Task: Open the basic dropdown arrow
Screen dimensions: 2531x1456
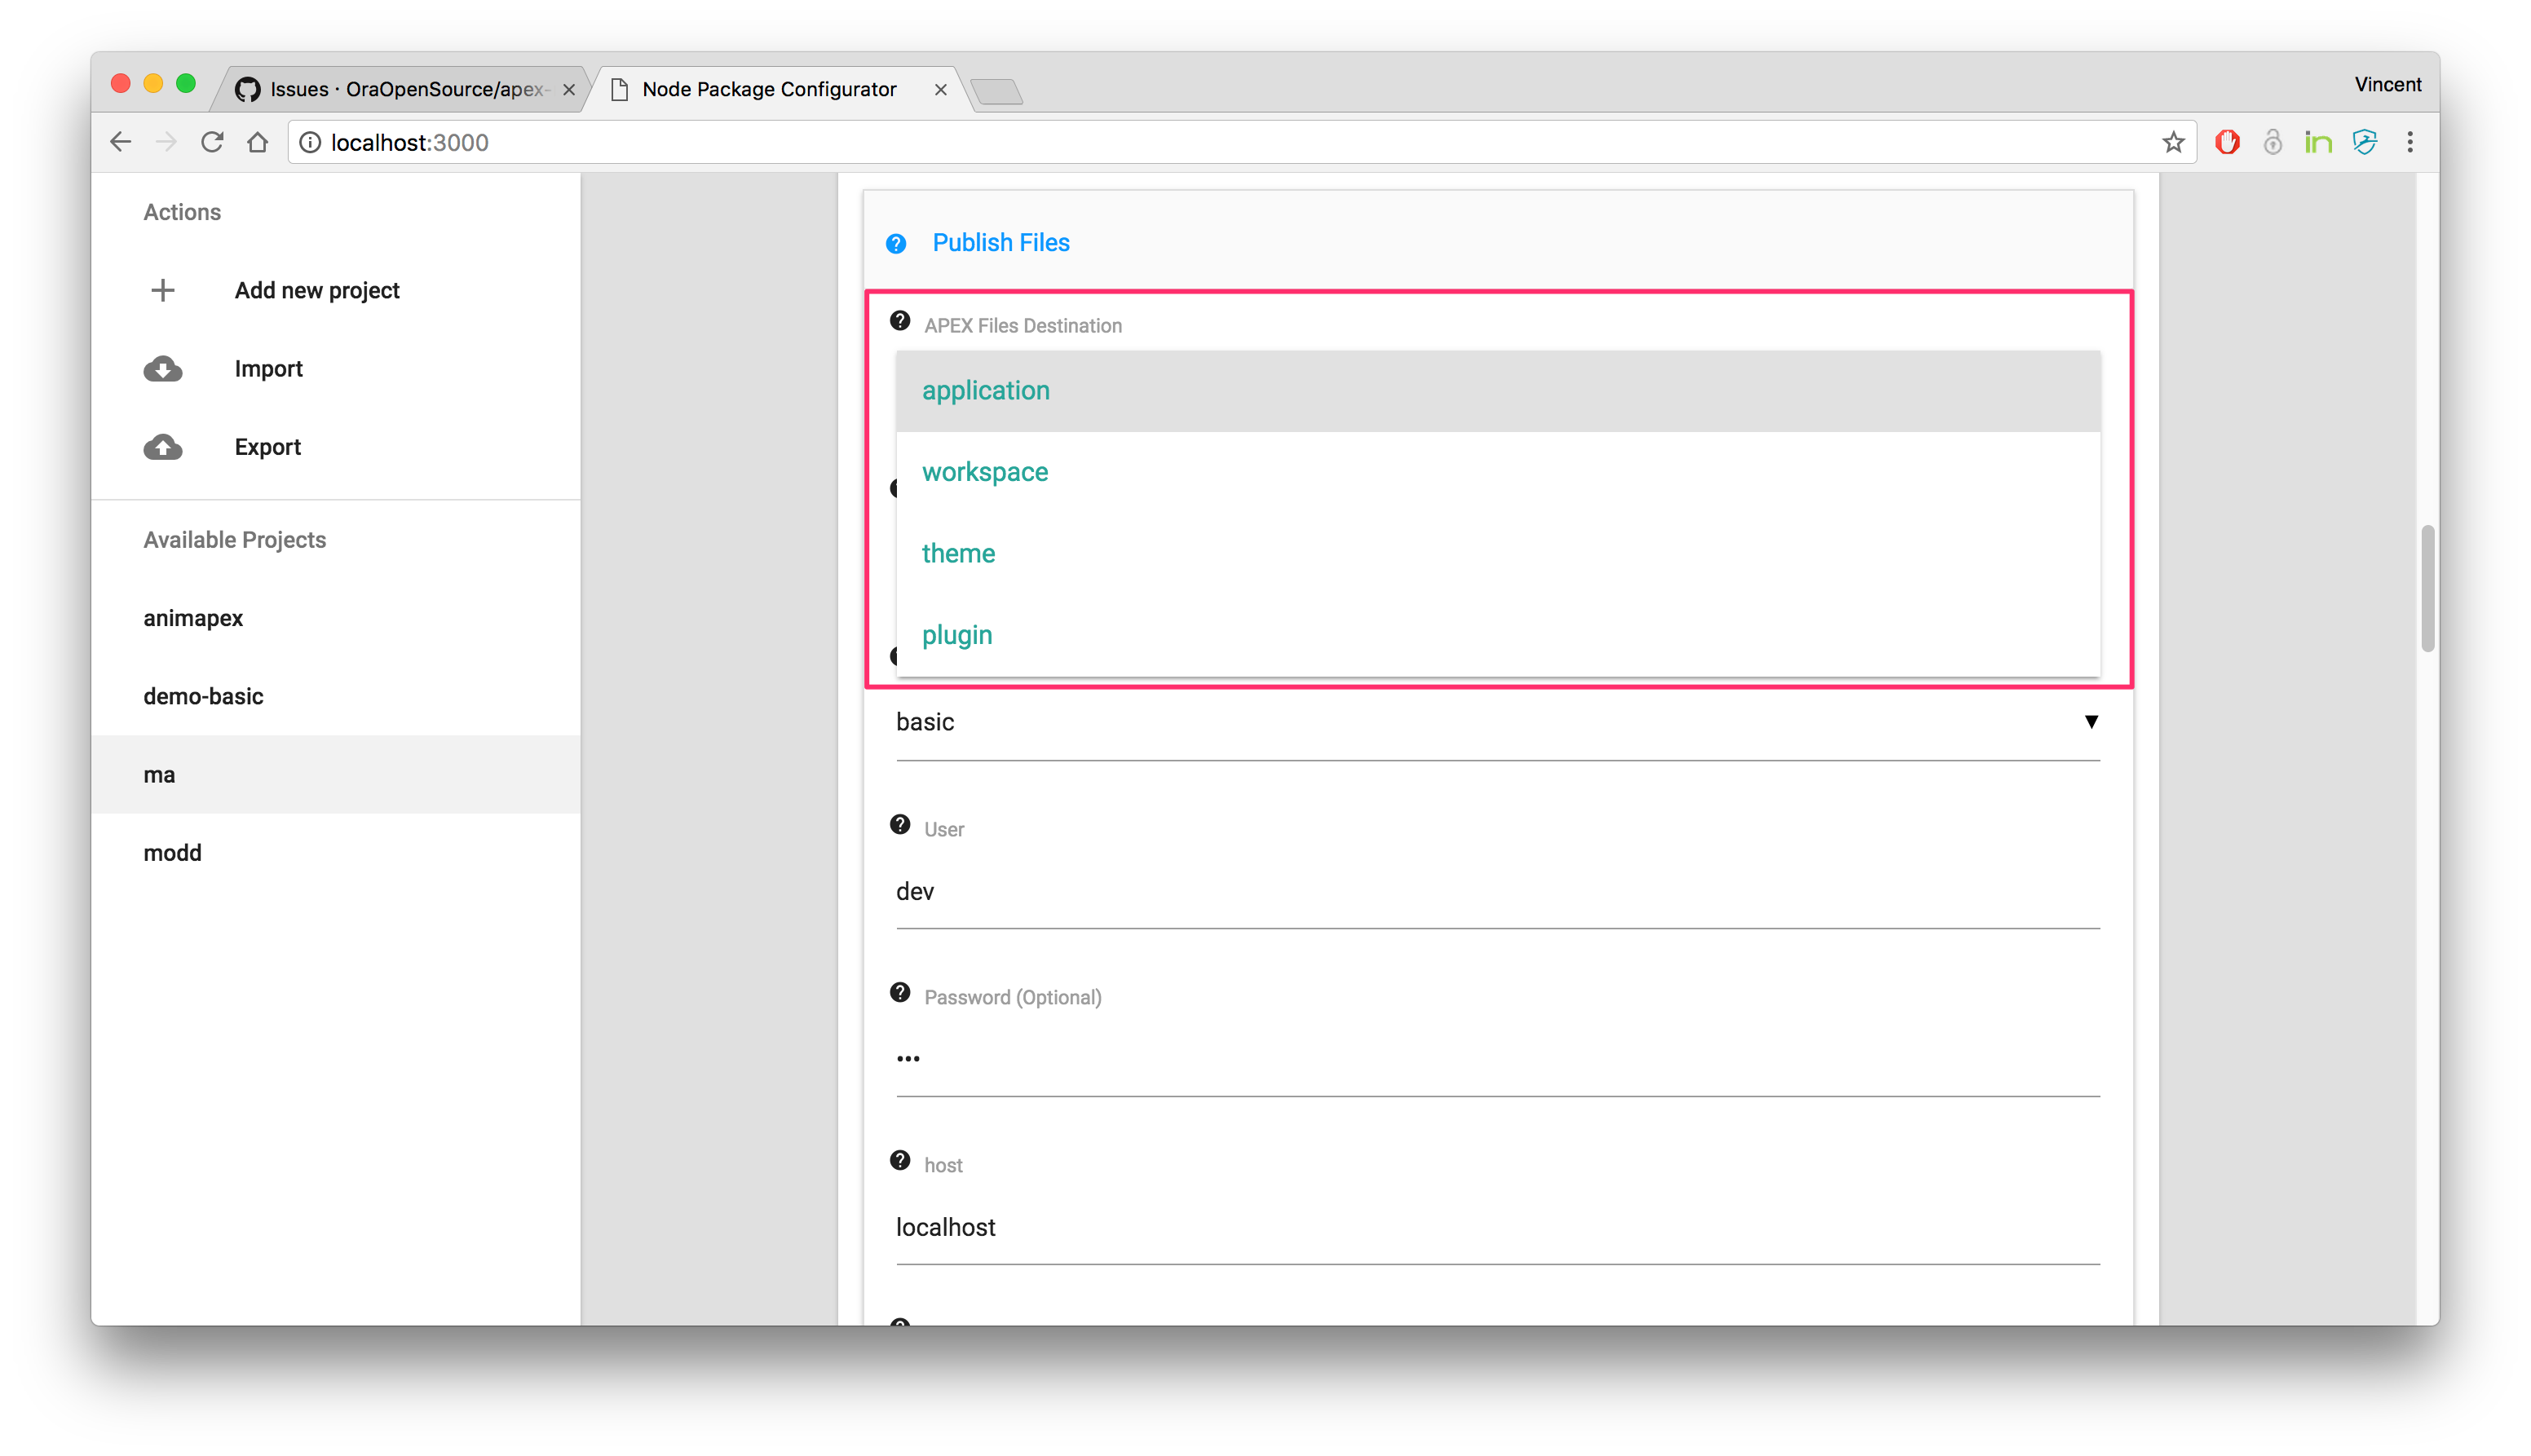Action: tap(2090, 722)
